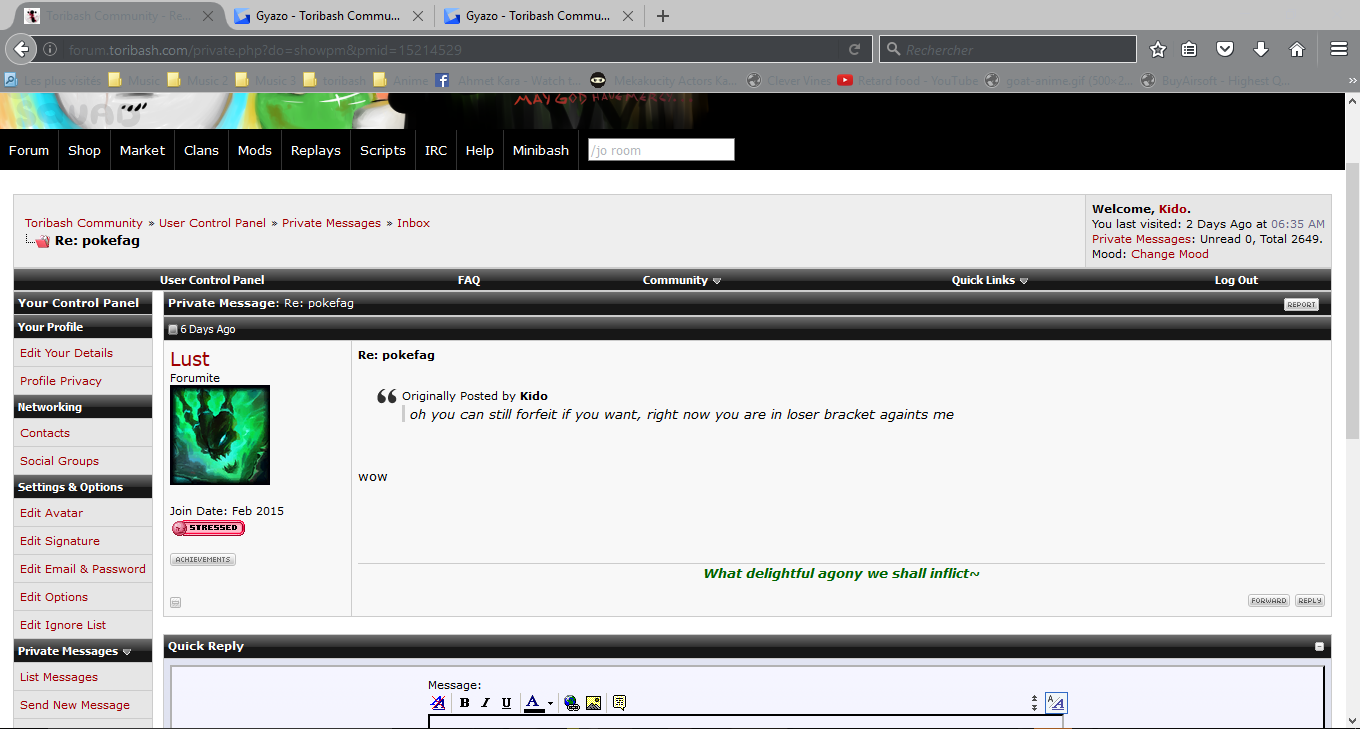Collapse the Quick Reply panel
The height and width of the screenshot is (729, 1360).
pos(1319,647)
